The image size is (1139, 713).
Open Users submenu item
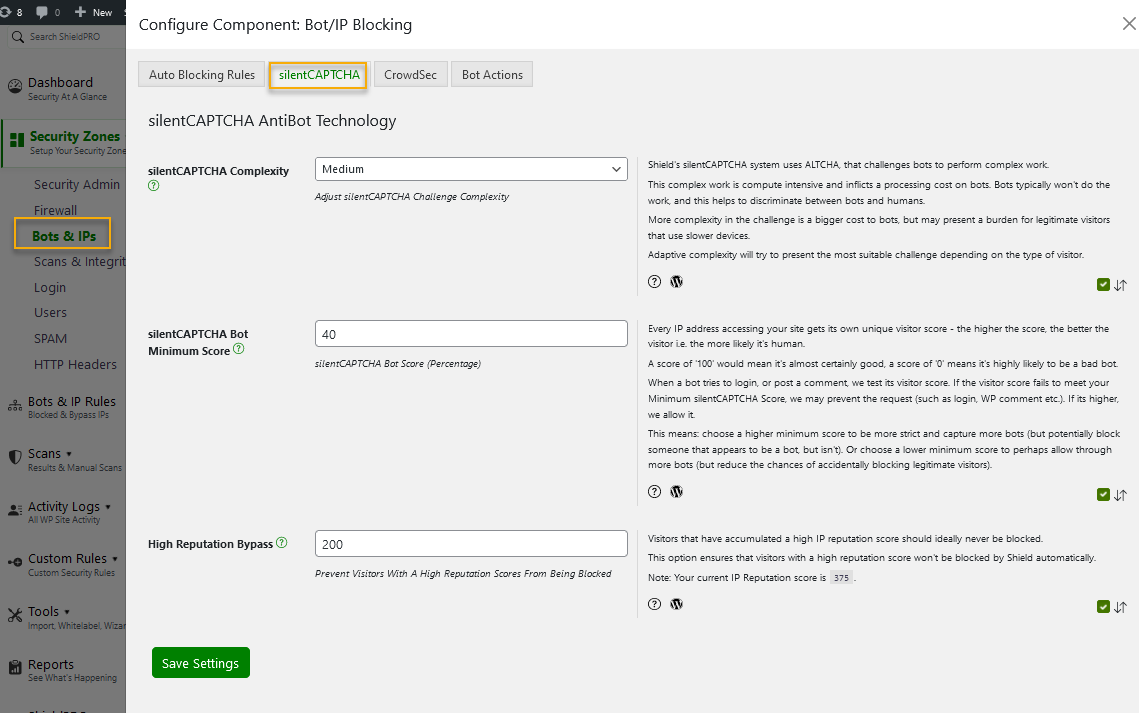pyautogui.click(x=50, y=312)
